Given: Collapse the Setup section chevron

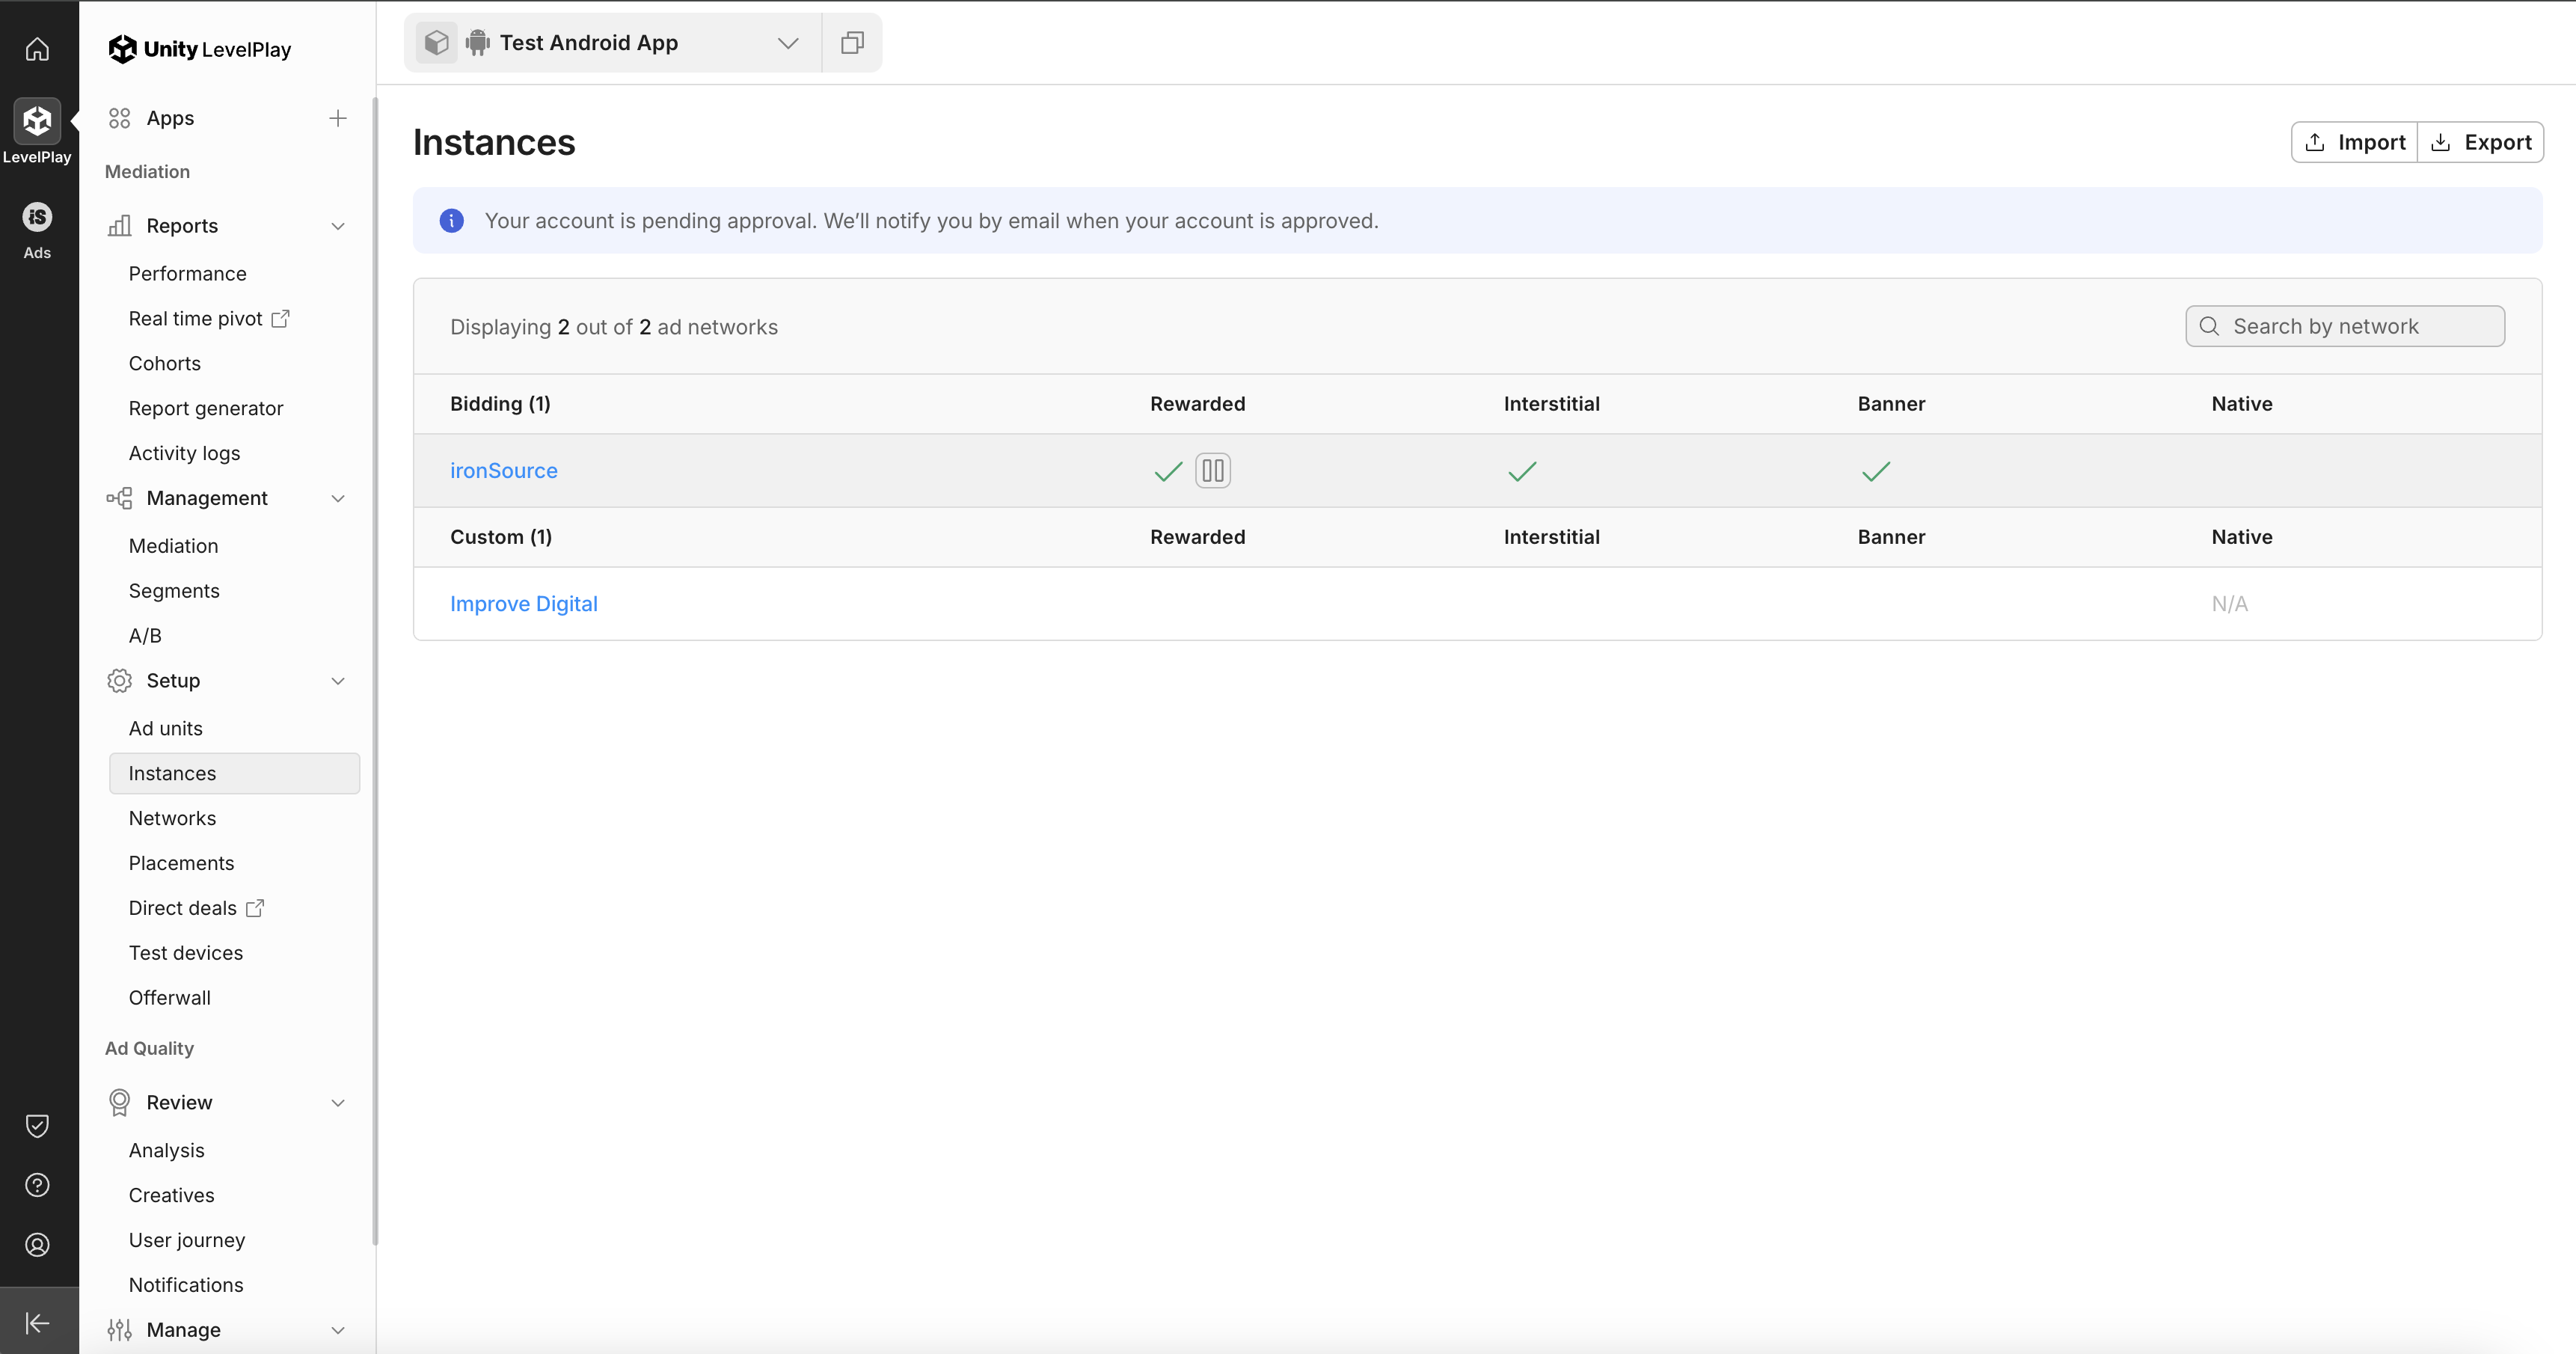Looking at the screenshot, I should click(338, 681).
